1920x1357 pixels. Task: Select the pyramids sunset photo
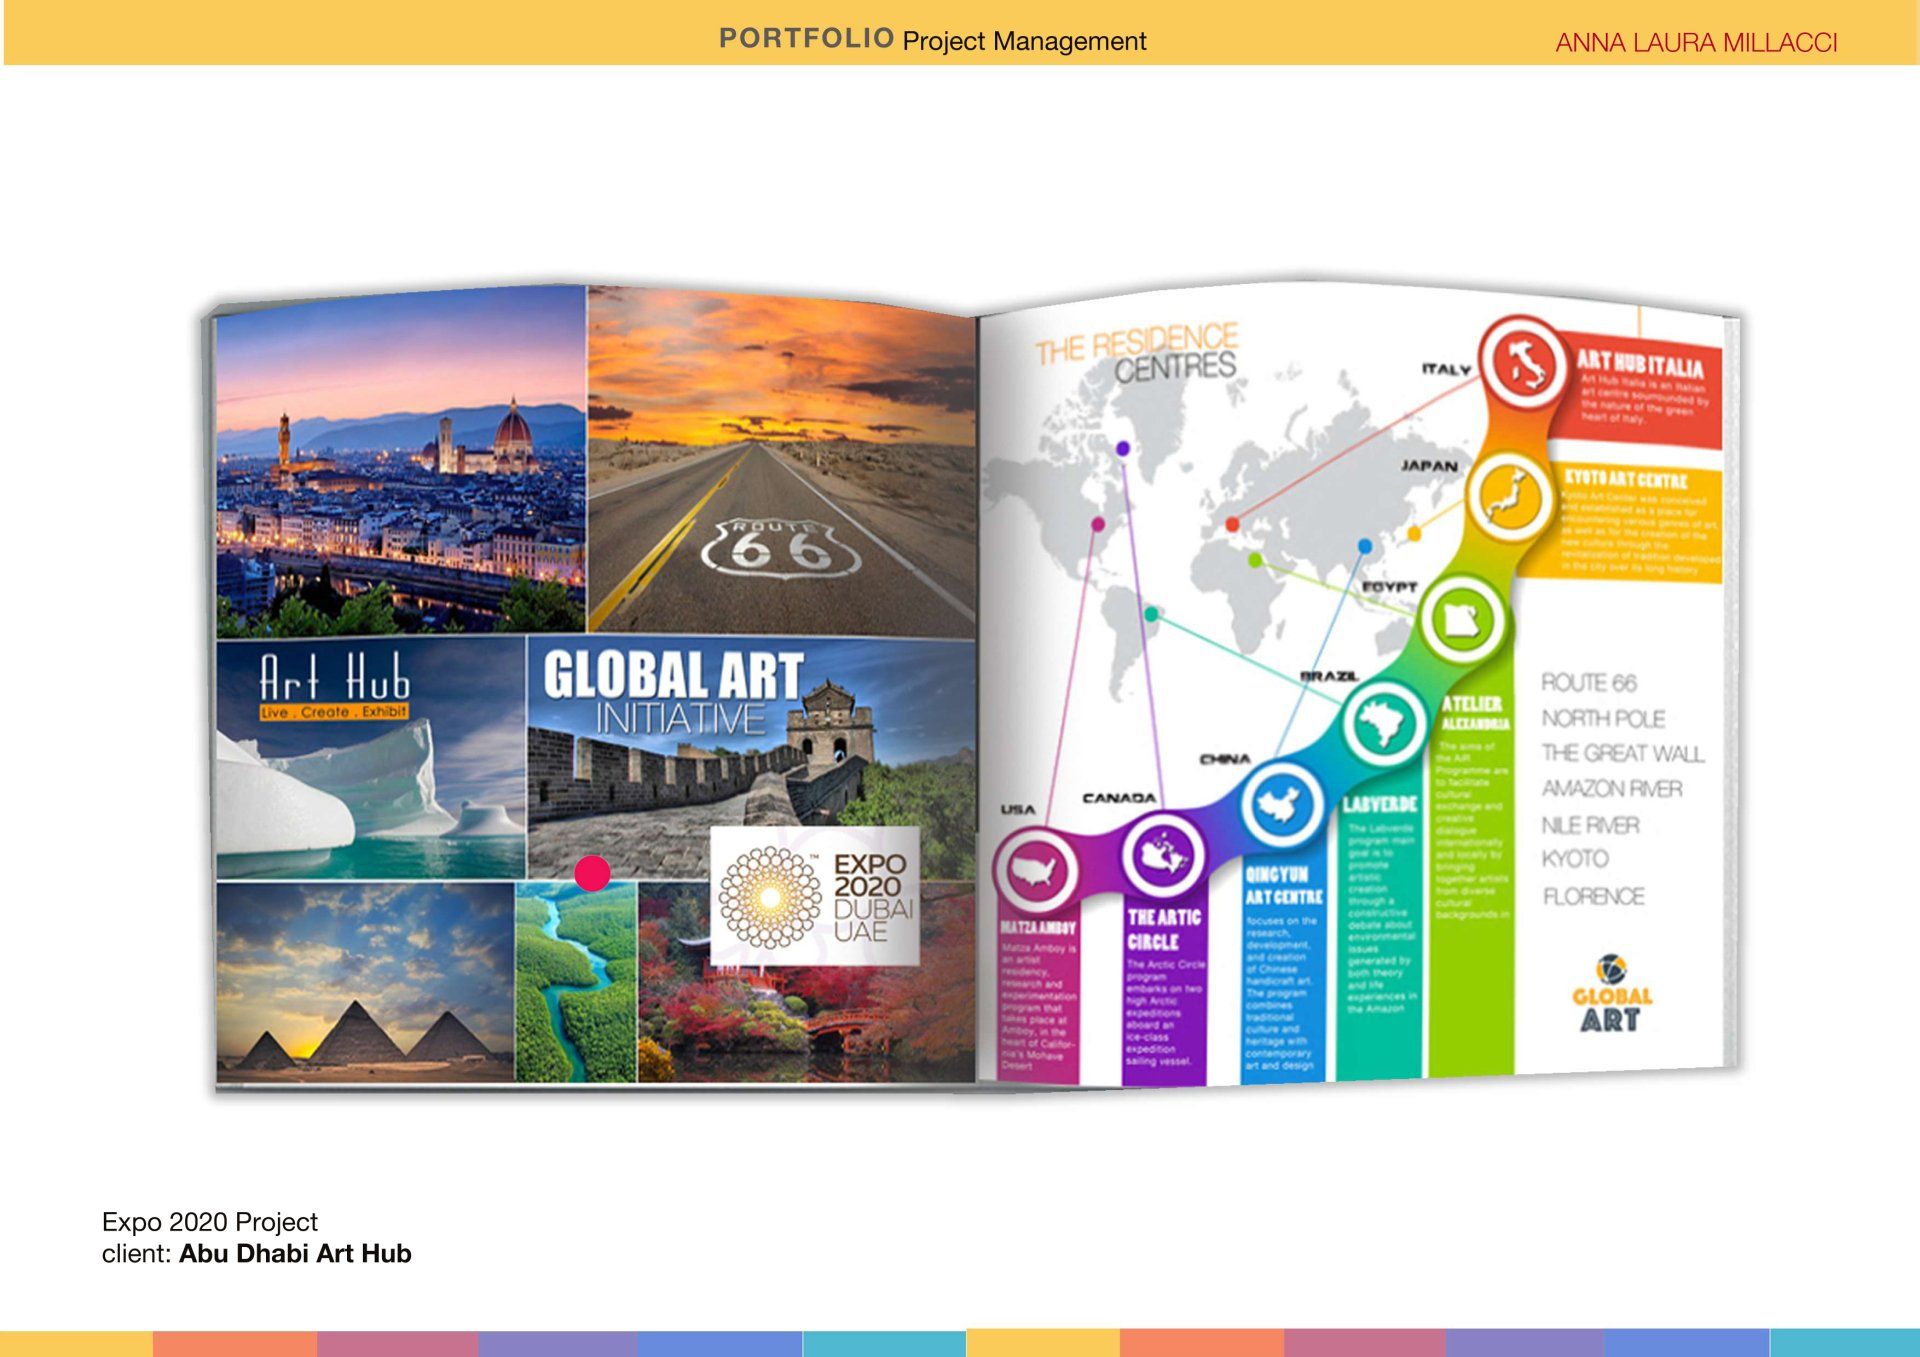click(365, 983)
